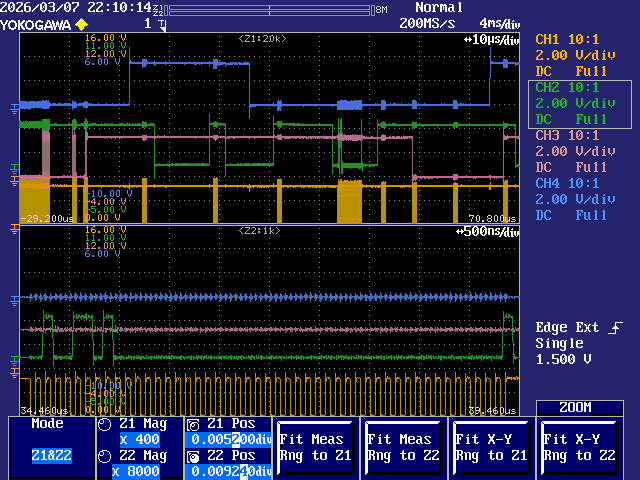Click the rising edge trigger slope icon
Screen dimensions: 640x480
click(x=616, y=327)
